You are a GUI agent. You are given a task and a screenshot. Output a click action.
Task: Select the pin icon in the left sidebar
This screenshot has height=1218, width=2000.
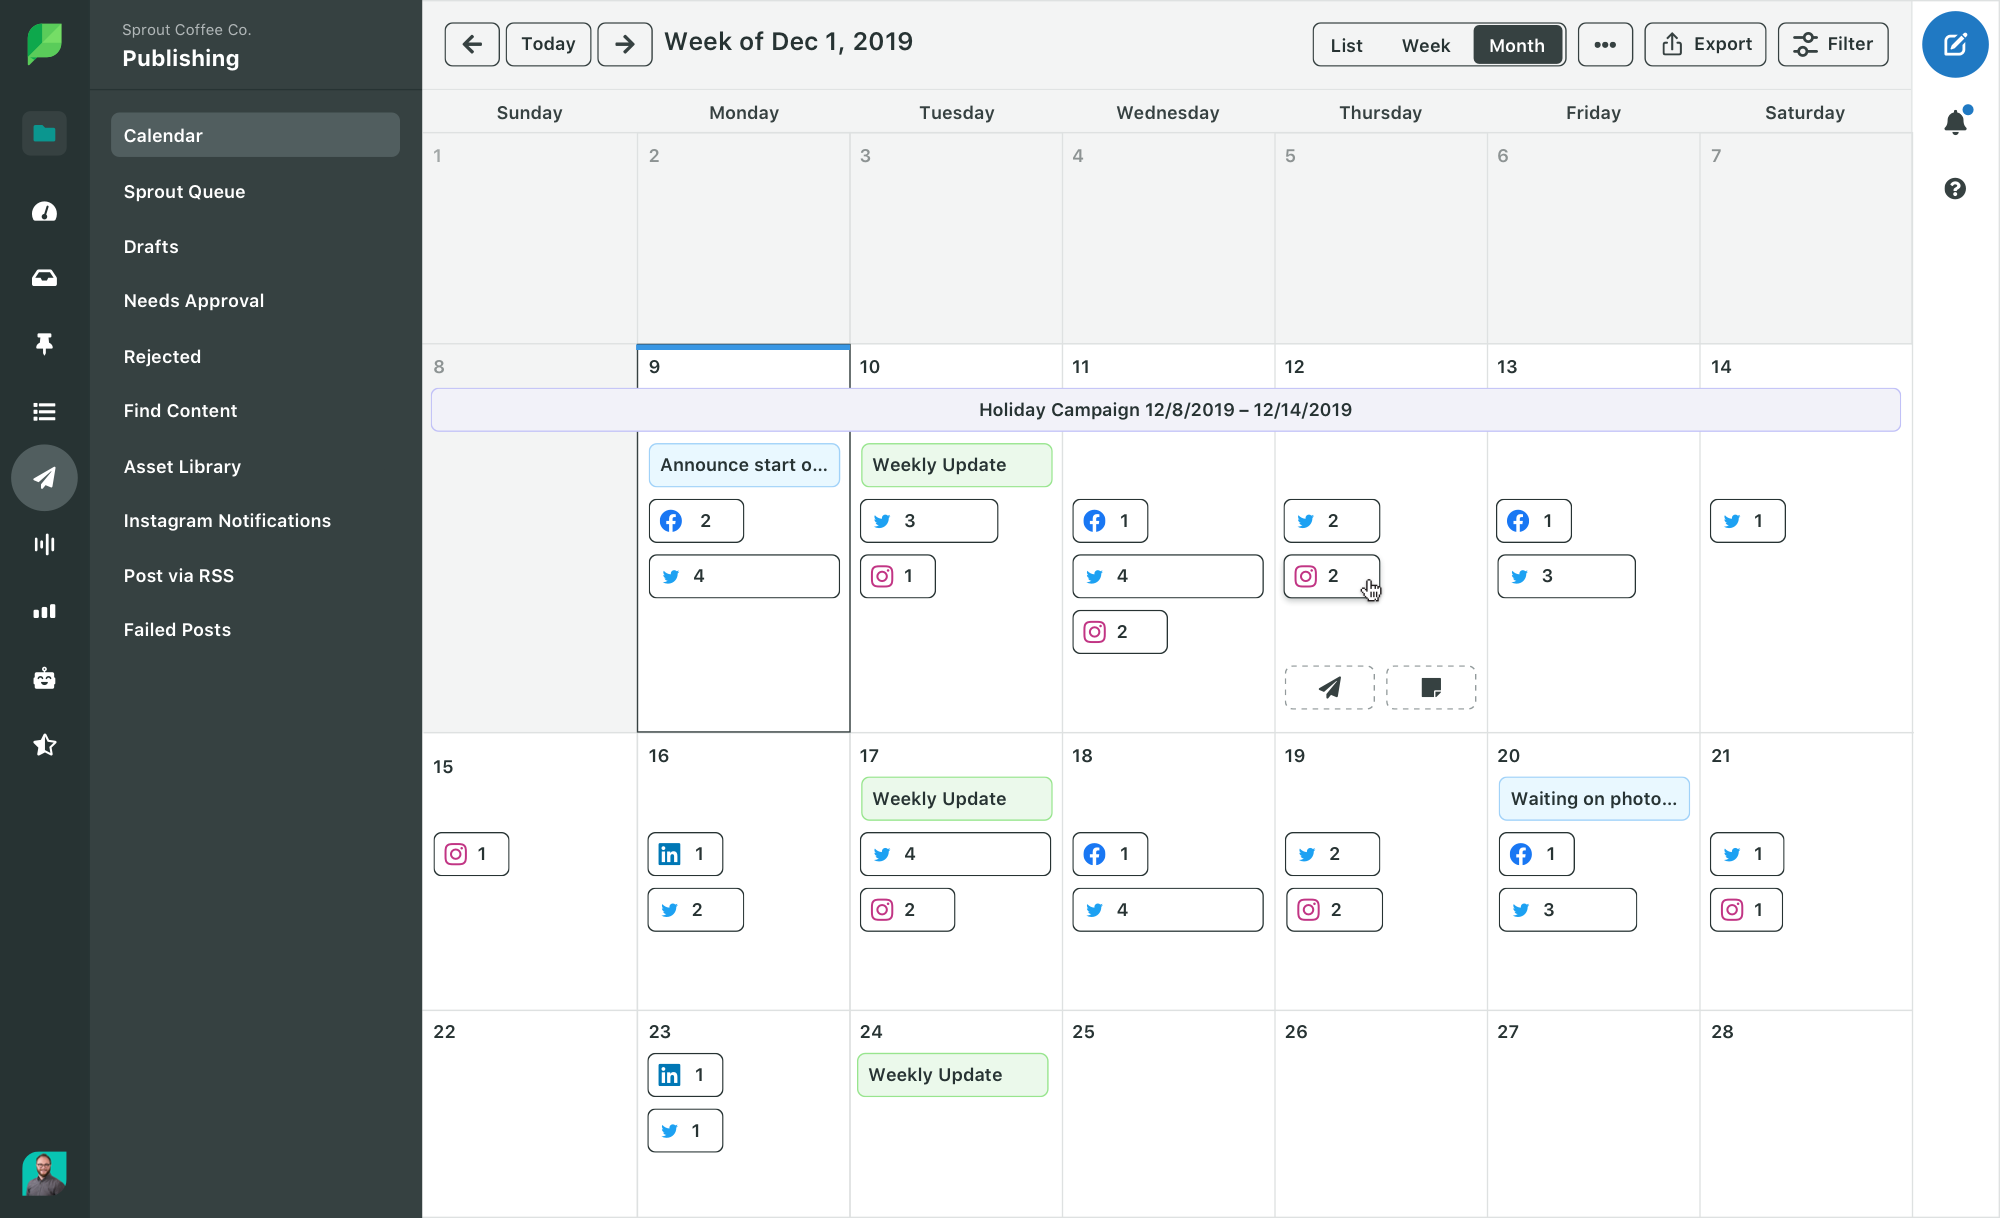[44, 344]
